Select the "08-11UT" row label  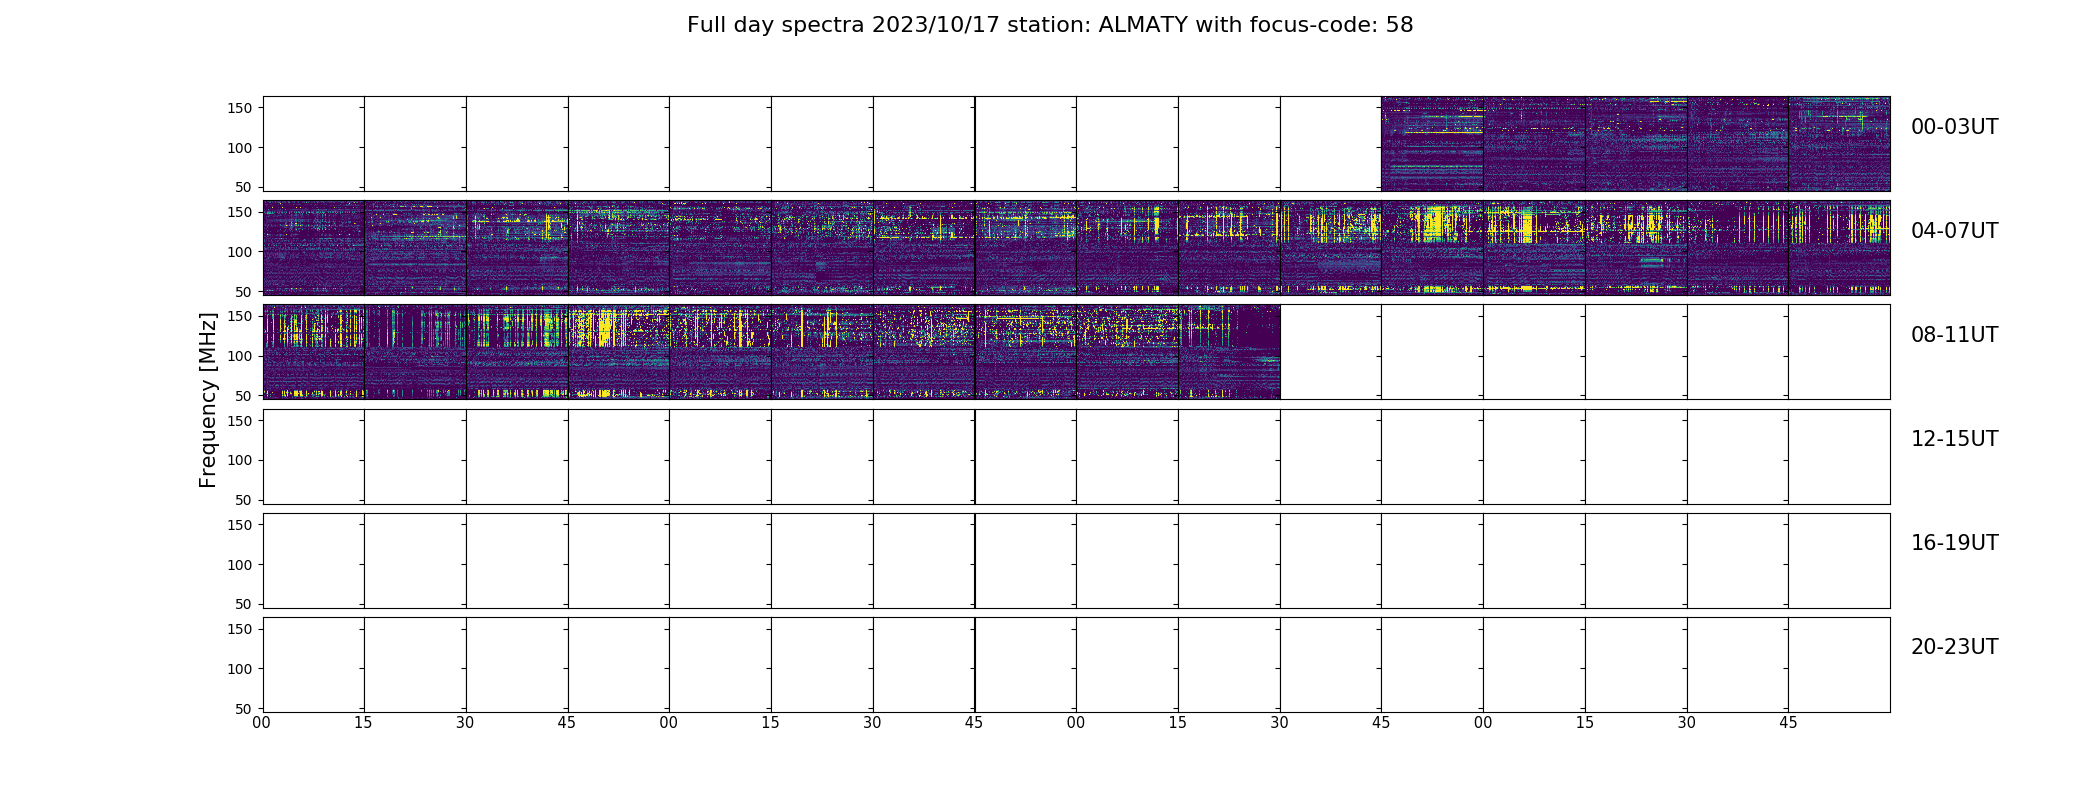(1954, 335)
